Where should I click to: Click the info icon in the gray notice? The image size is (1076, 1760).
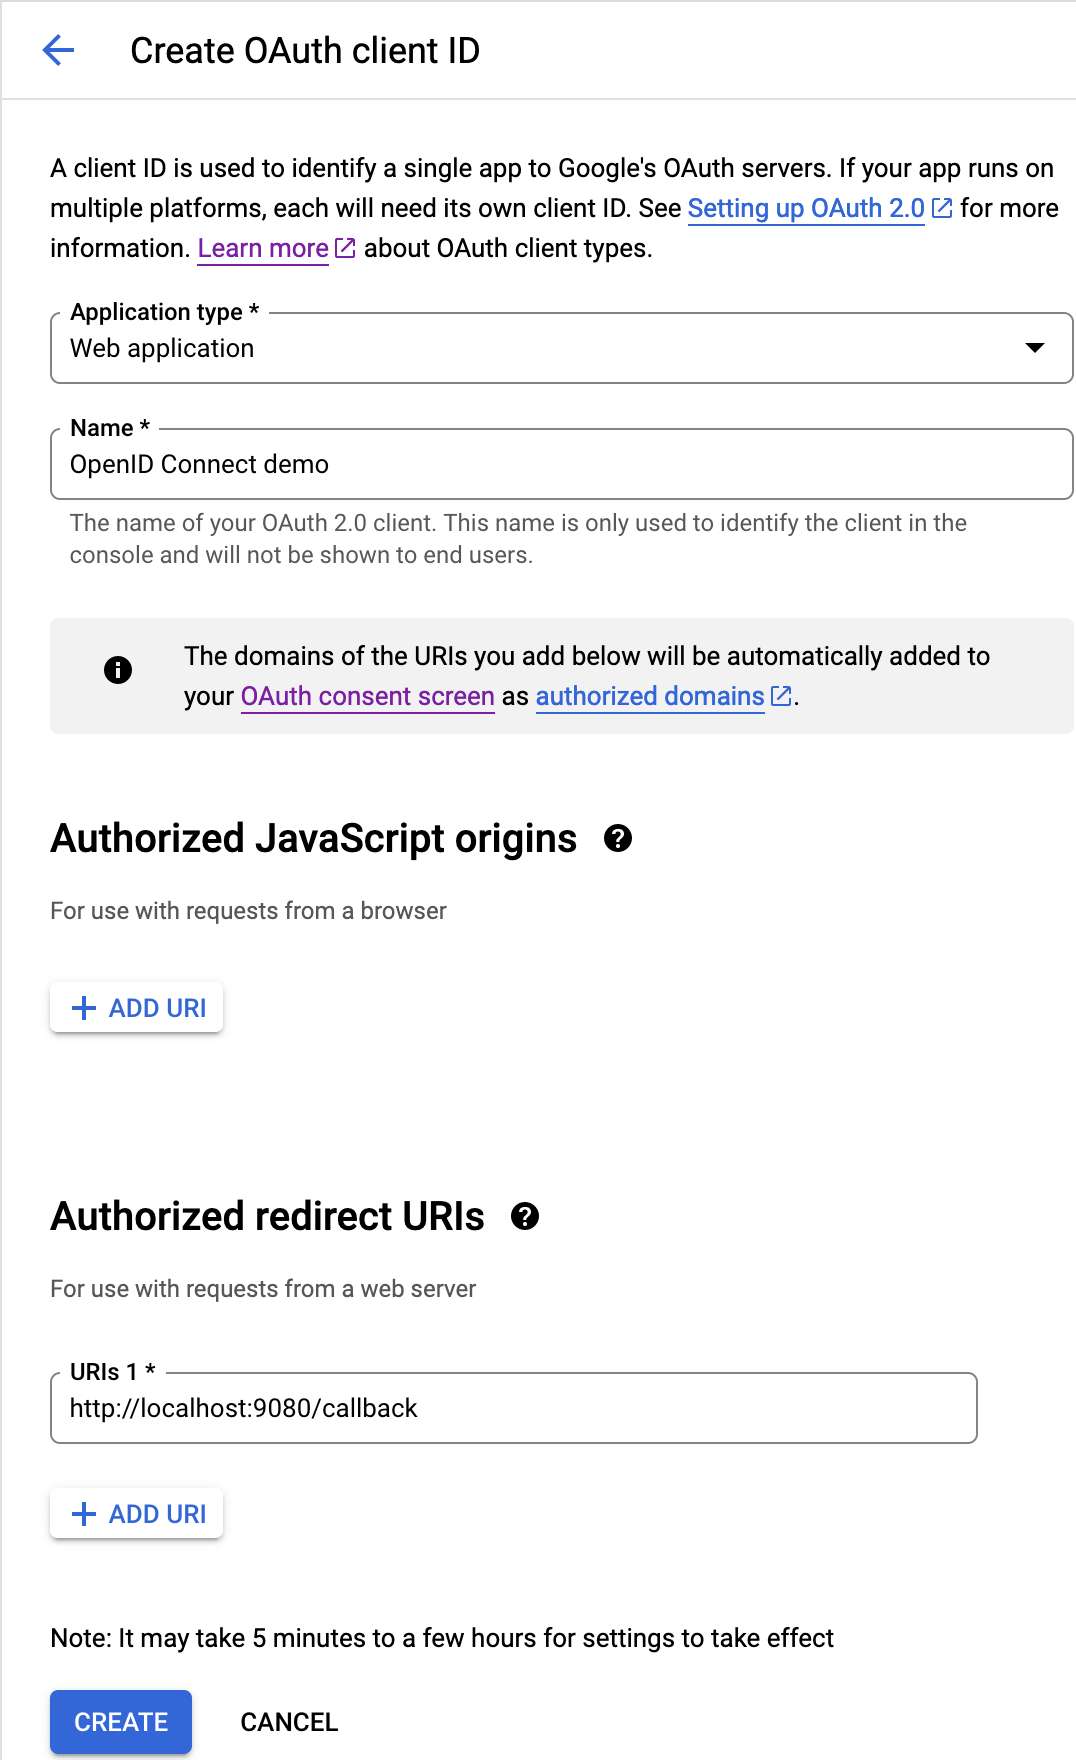coord(118,670)
